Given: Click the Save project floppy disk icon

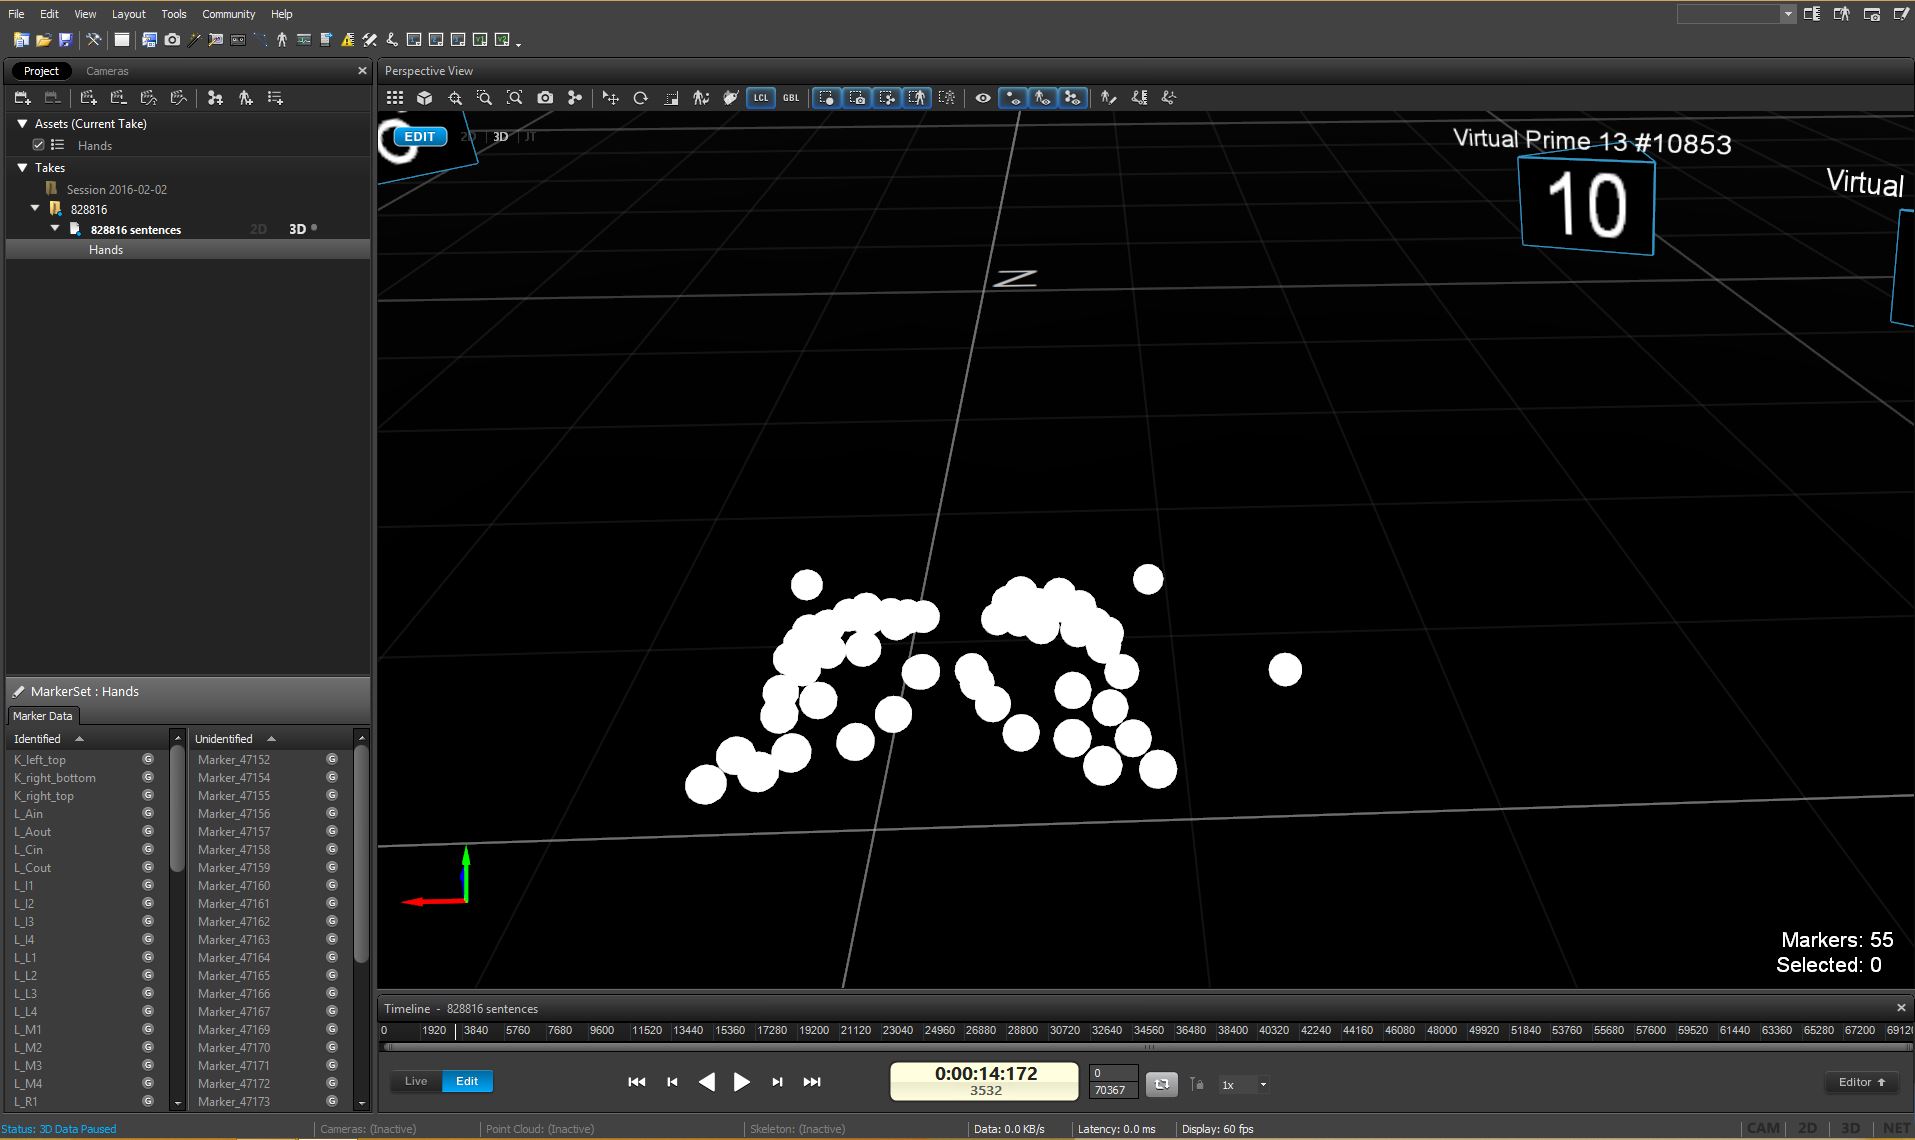Looking at the screenshot, I should click(65, 40).
